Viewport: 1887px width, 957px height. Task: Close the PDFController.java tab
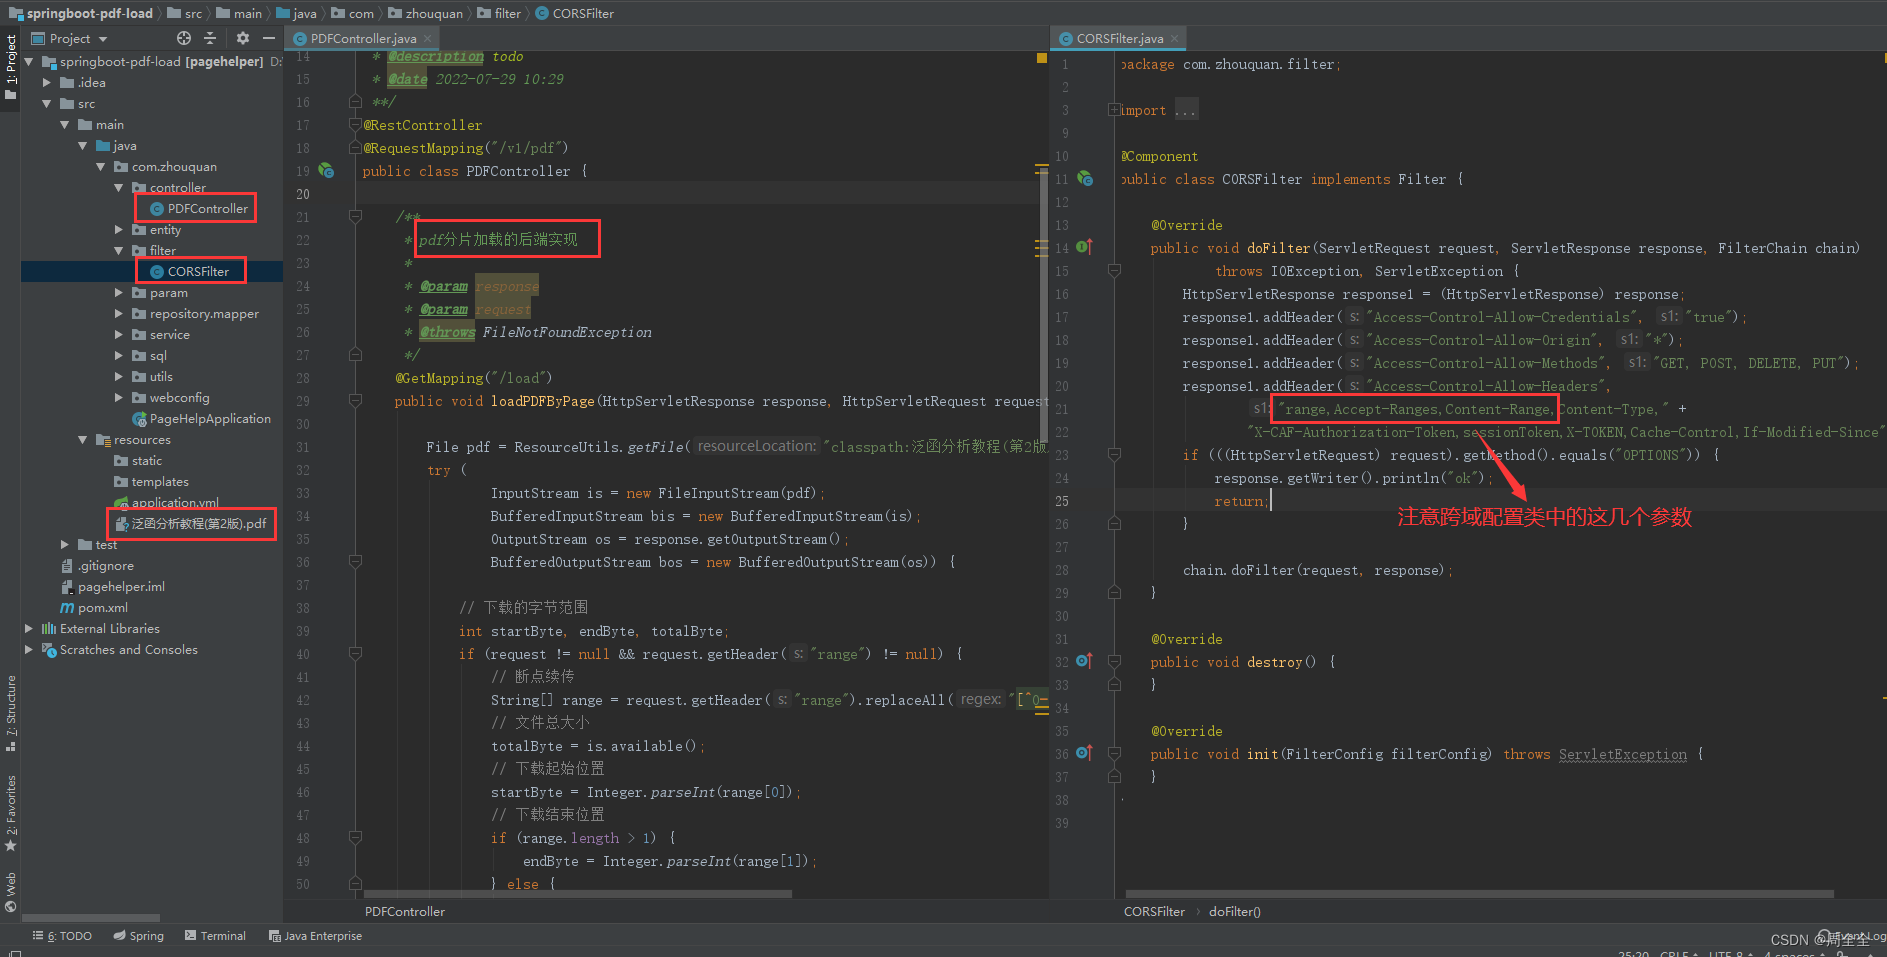427,38
